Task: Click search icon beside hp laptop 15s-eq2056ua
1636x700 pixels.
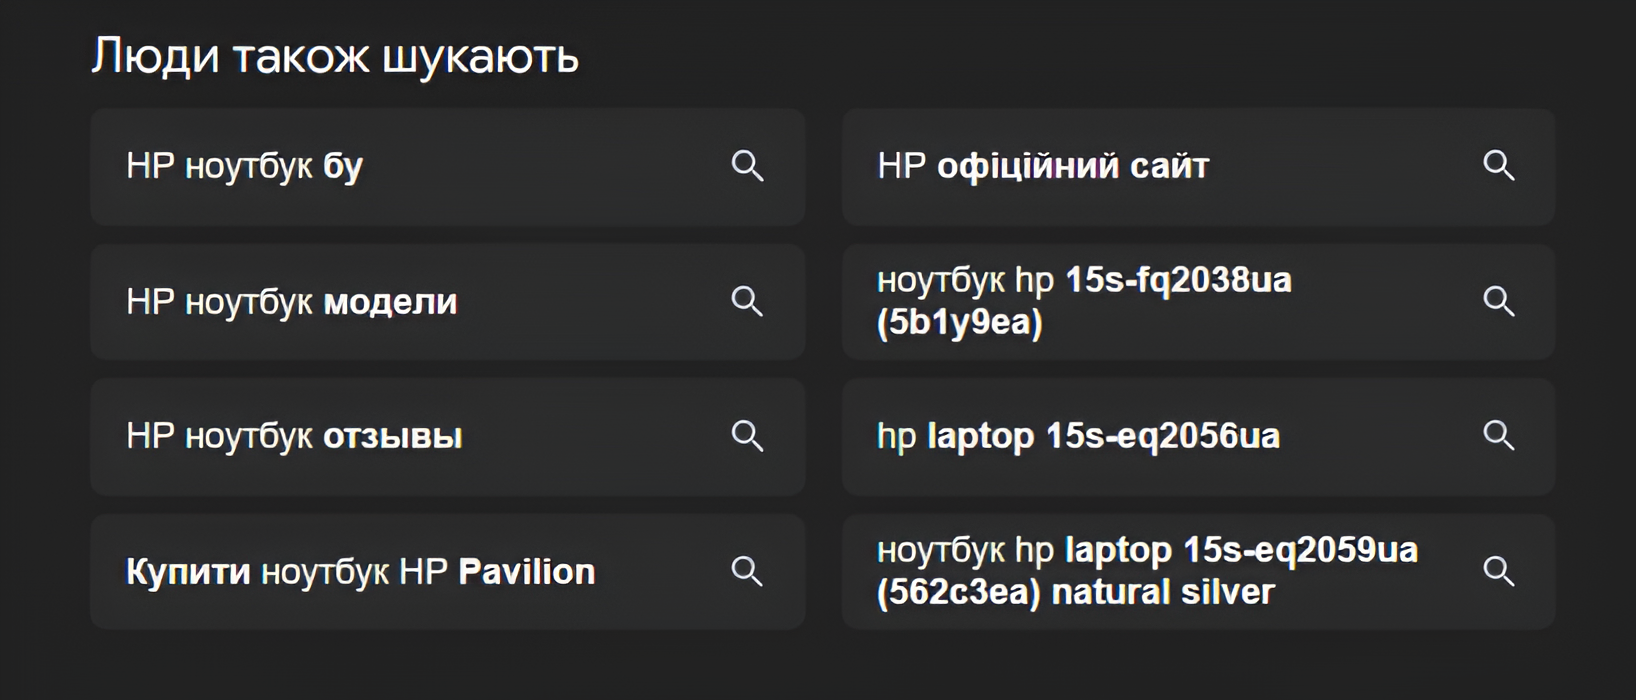Action: point(1499,436)
